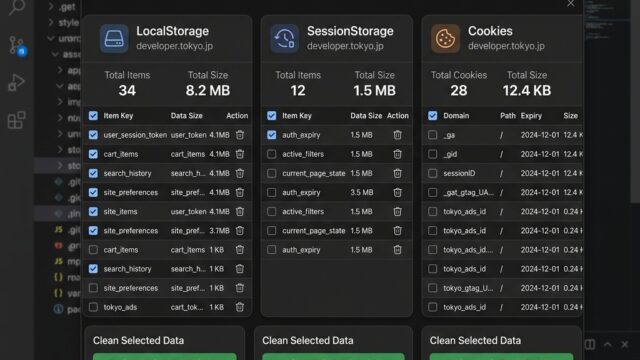Open Source Control in the activity bar
The height and width of the screenshot is (360, 640).
(x=17, y=46)
